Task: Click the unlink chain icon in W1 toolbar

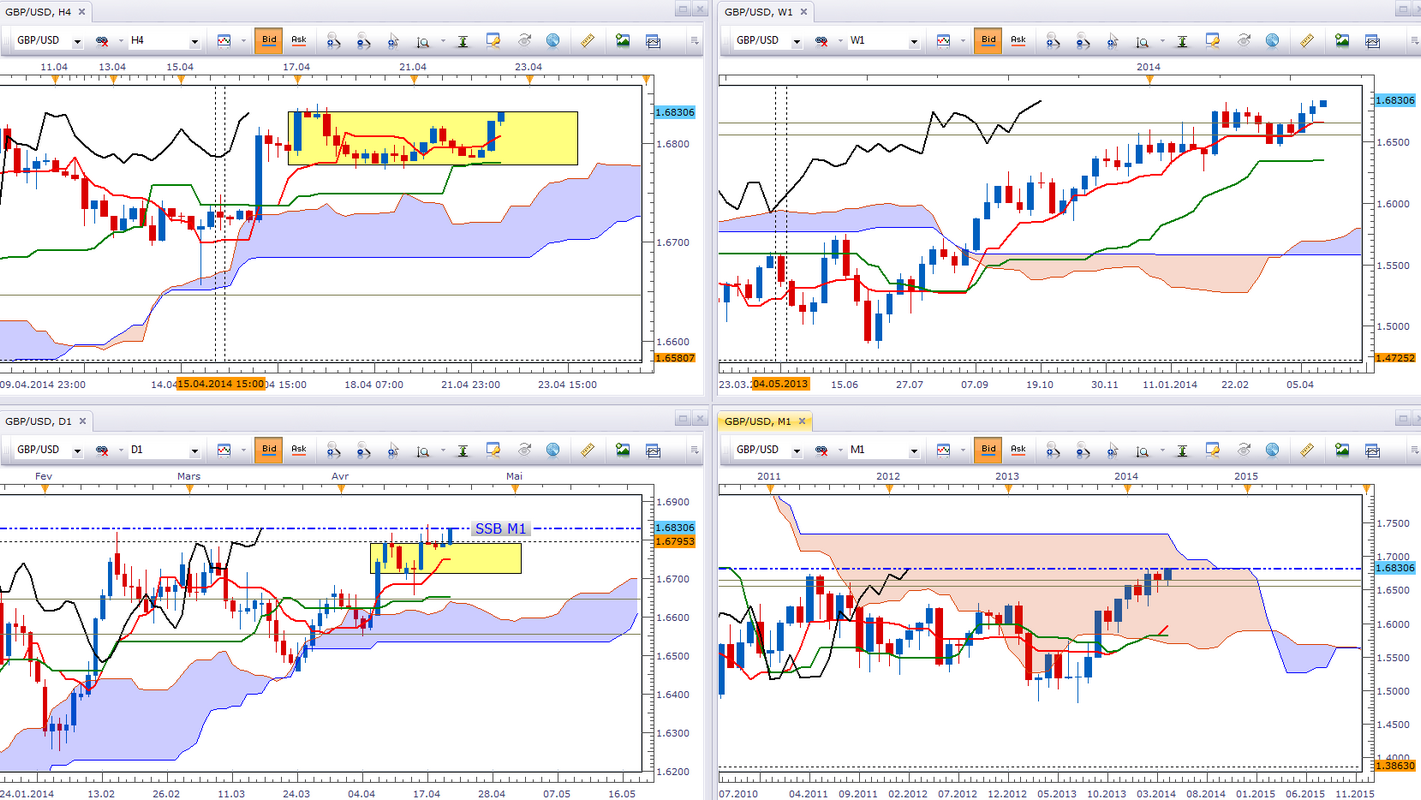Action: (x=821, y=41)
